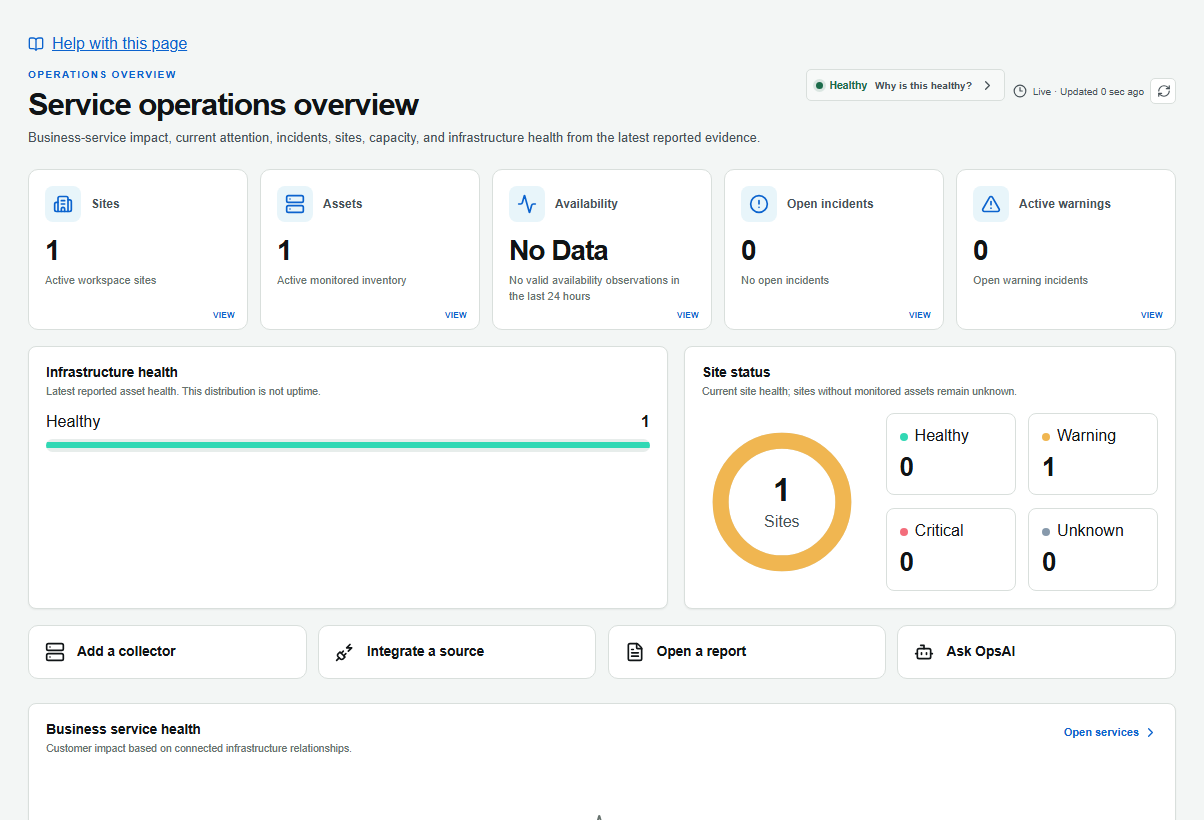Click the chevron arrow beside Open services

(1150, 733)
